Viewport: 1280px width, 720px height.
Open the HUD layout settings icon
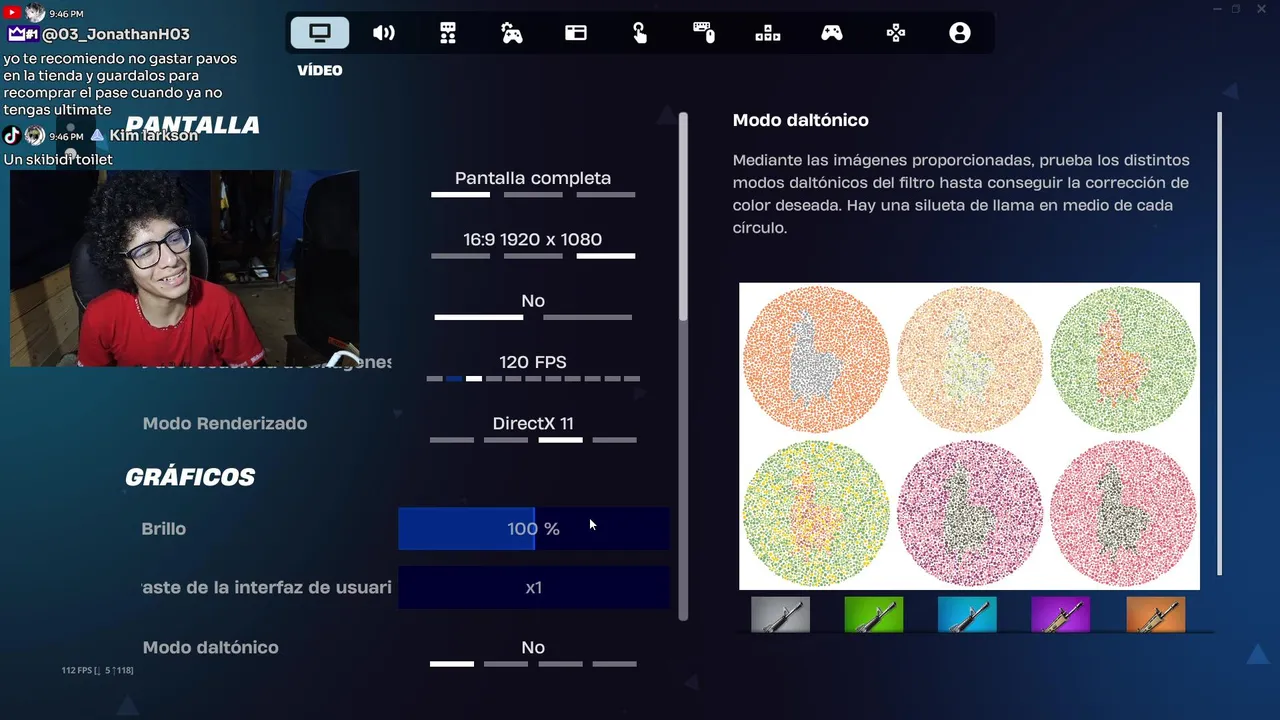point(576,33)
